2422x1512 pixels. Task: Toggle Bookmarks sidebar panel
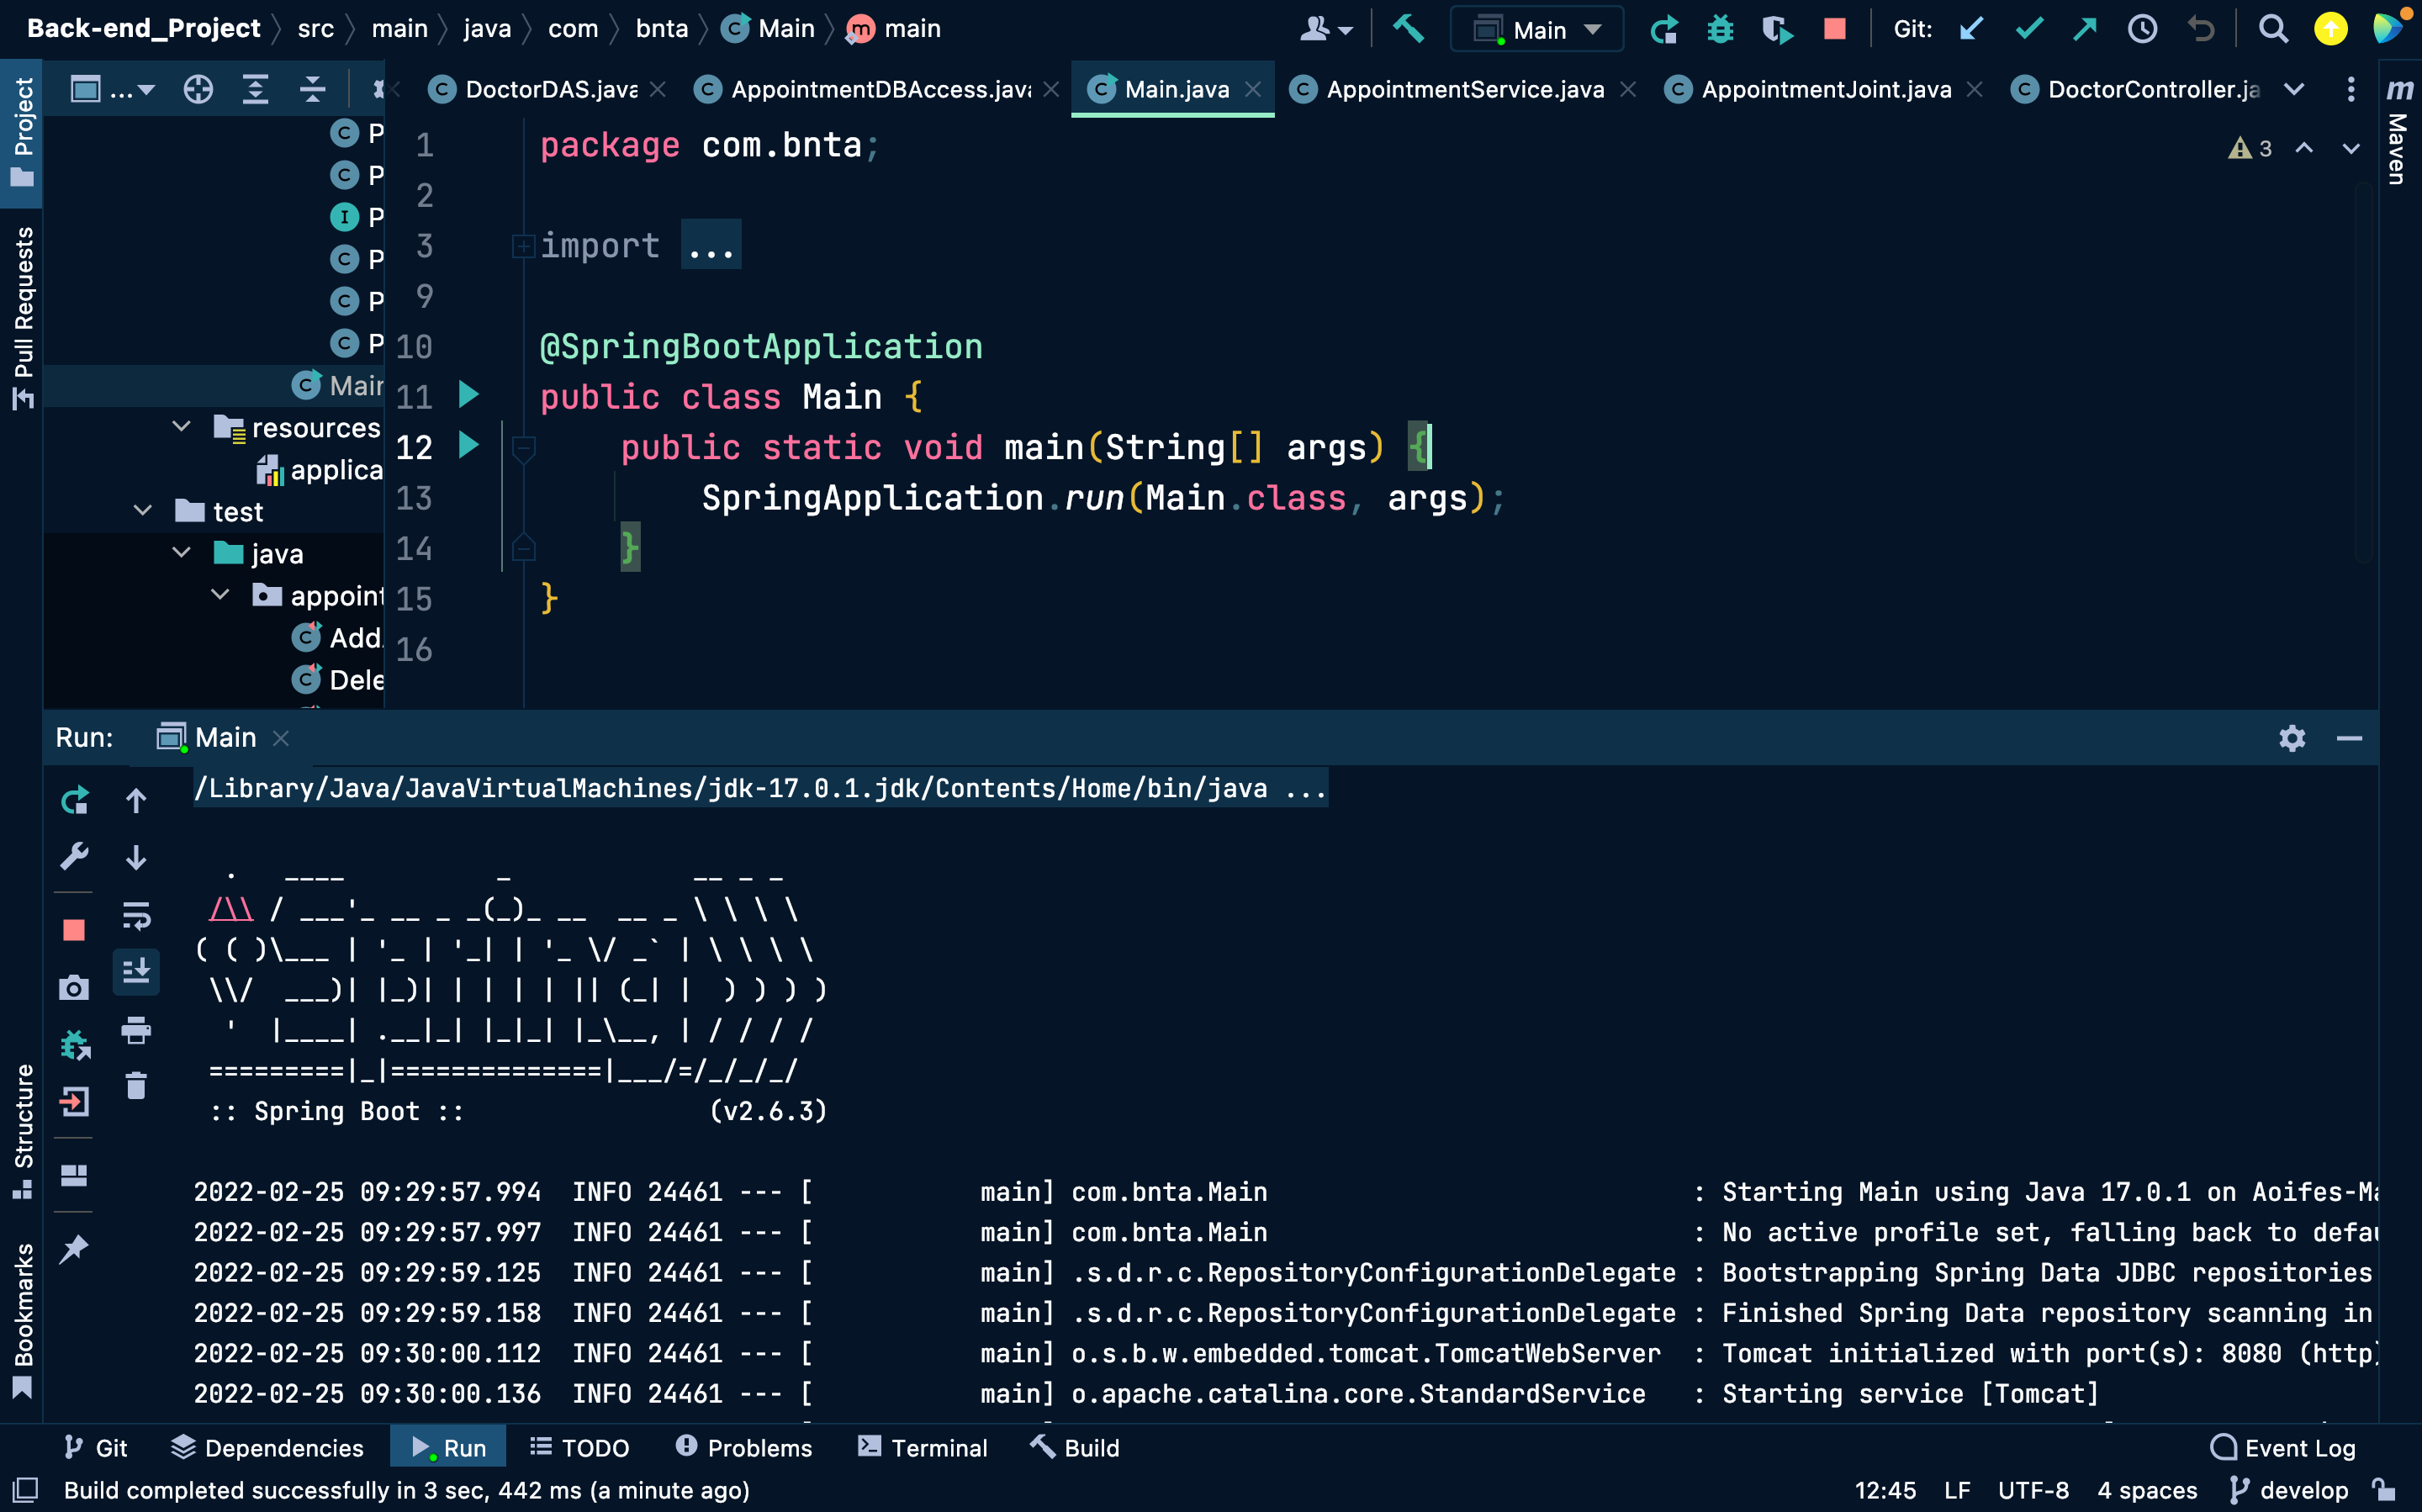tap(22, 1320)
